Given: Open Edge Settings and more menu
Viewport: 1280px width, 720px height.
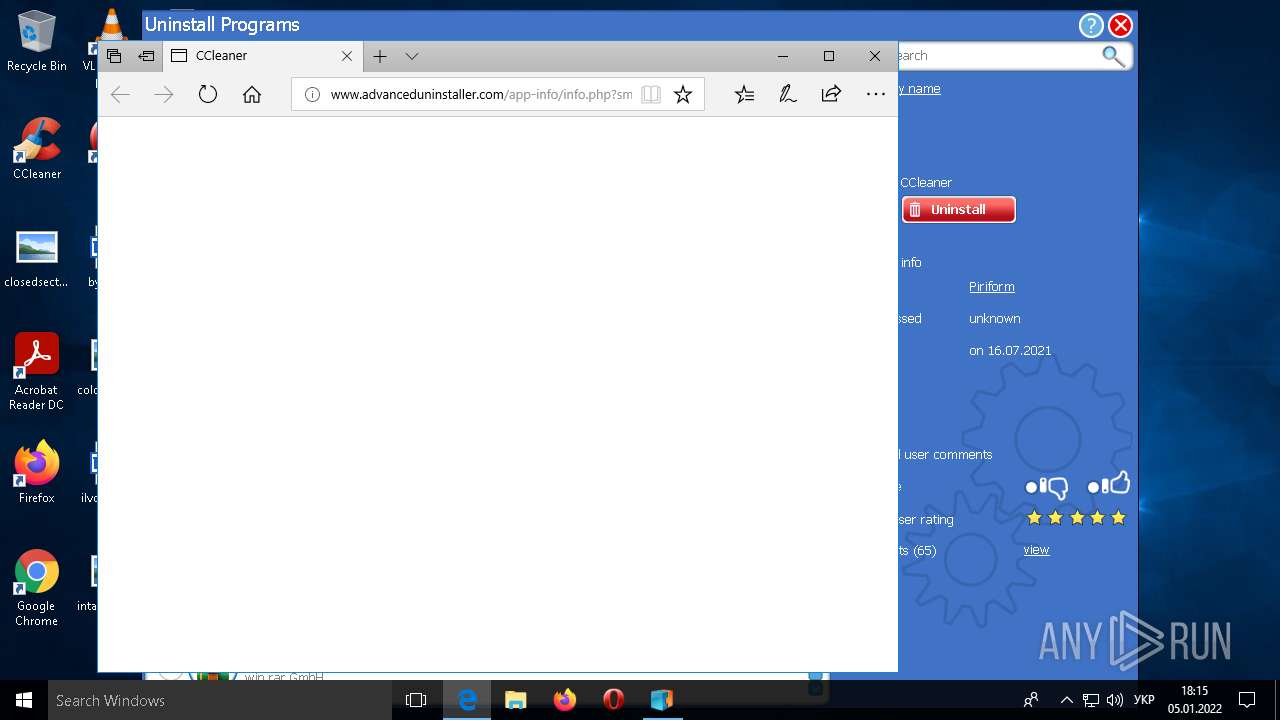Looking at the screenshot, I should pos(876,94).
